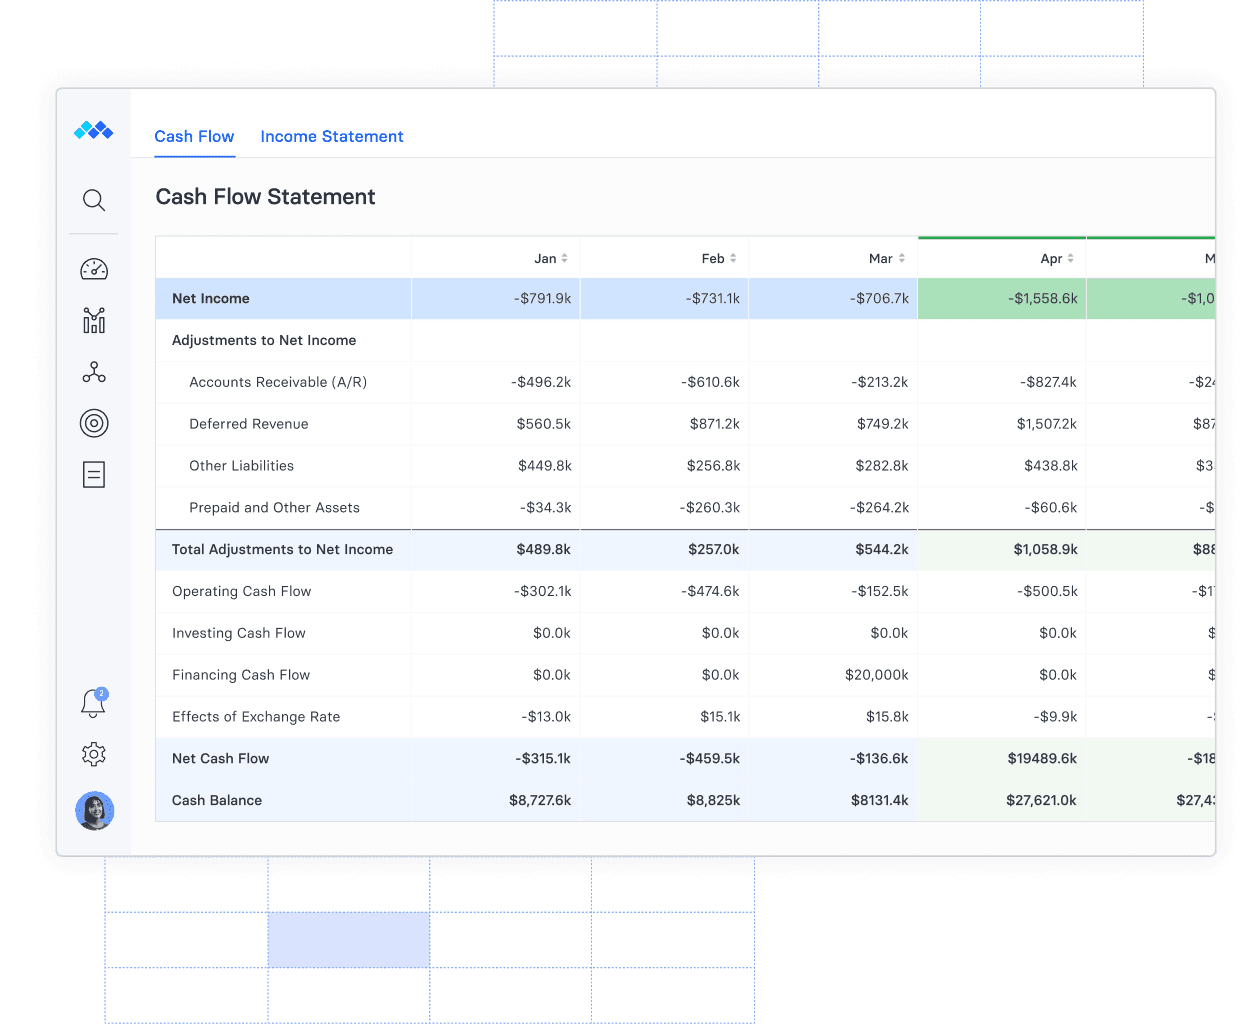The height and width of the screenshot is (1024, 1248).
Task: Select the Cash Flow tab
Action: (x=194, y=136)
